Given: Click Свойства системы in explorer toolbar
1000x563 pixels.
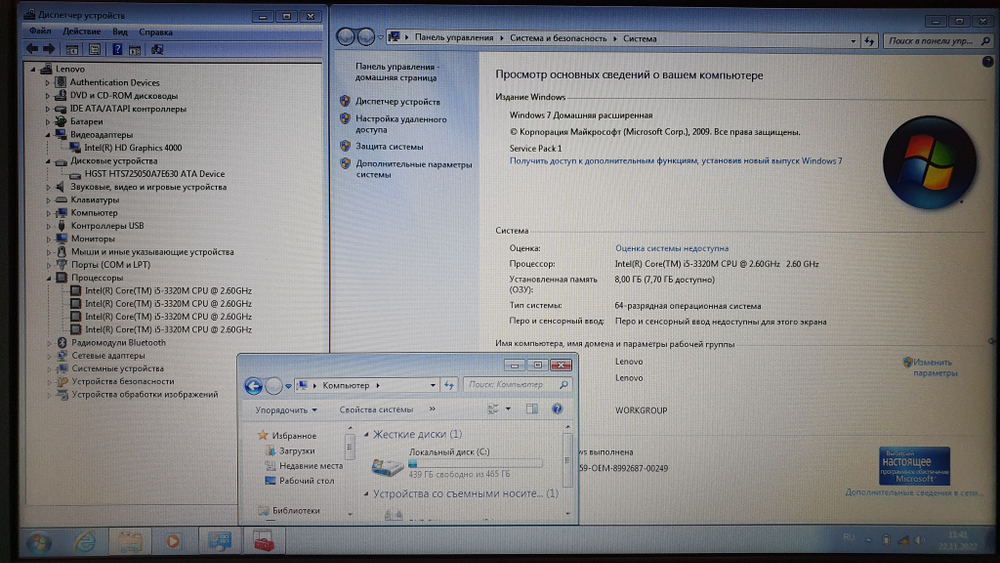Looking at the screenshot, I should (x=376, y=409).
